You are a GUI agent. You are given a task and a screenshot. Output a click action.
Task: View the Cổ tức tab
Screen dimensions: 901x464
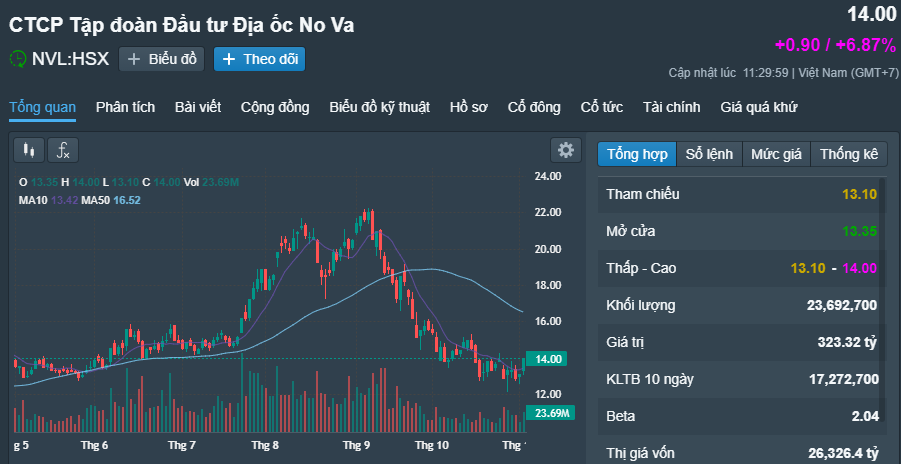[x=602, y=107]
